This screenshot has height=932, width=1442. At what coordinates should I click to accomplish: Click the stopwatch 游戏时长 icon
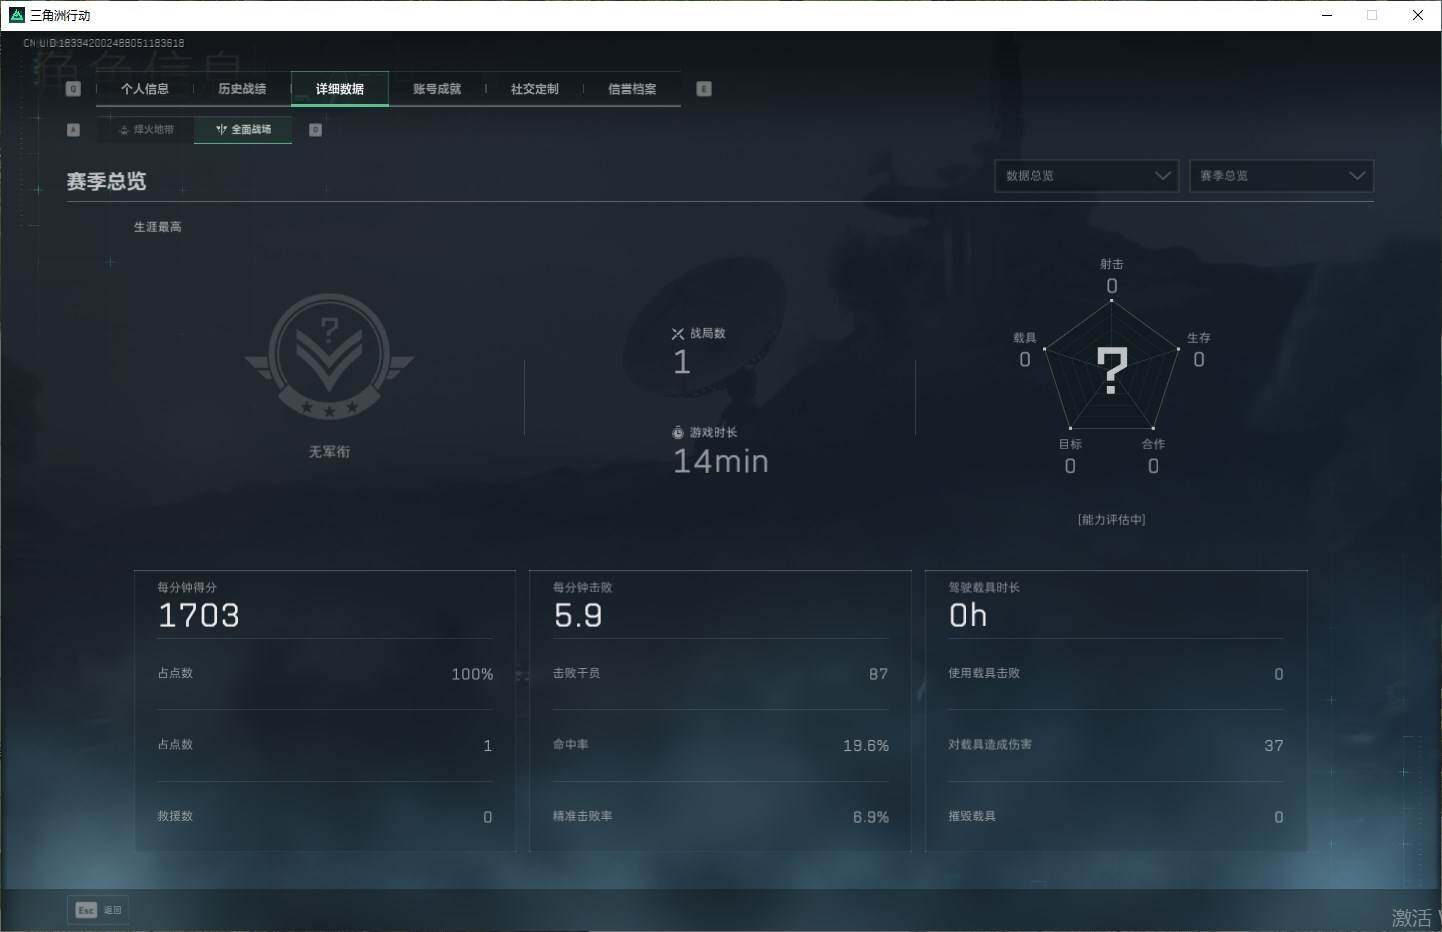point(678,433)
